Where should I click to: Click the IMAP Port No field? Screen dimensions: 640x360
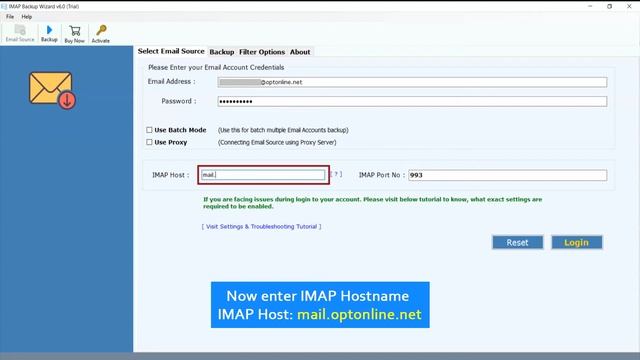[507, 175]
